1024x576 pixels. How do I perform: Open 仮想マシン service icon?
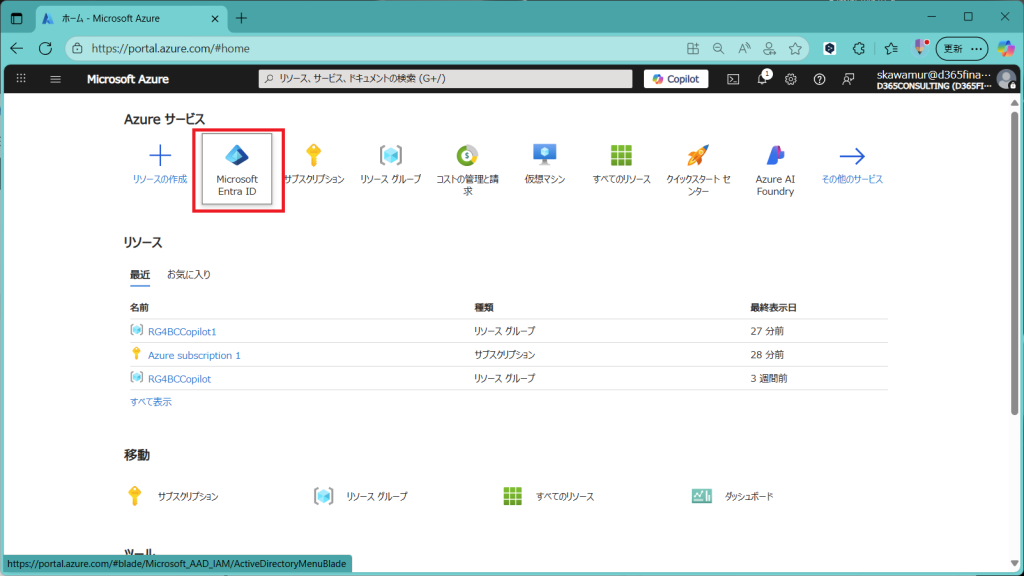545,155
